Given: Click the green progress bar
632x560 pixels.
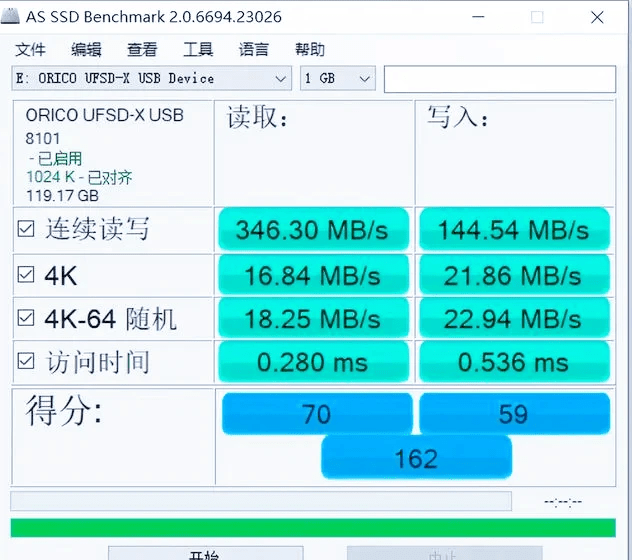Looking at the screenshot, I should click(x=312, y=527).
